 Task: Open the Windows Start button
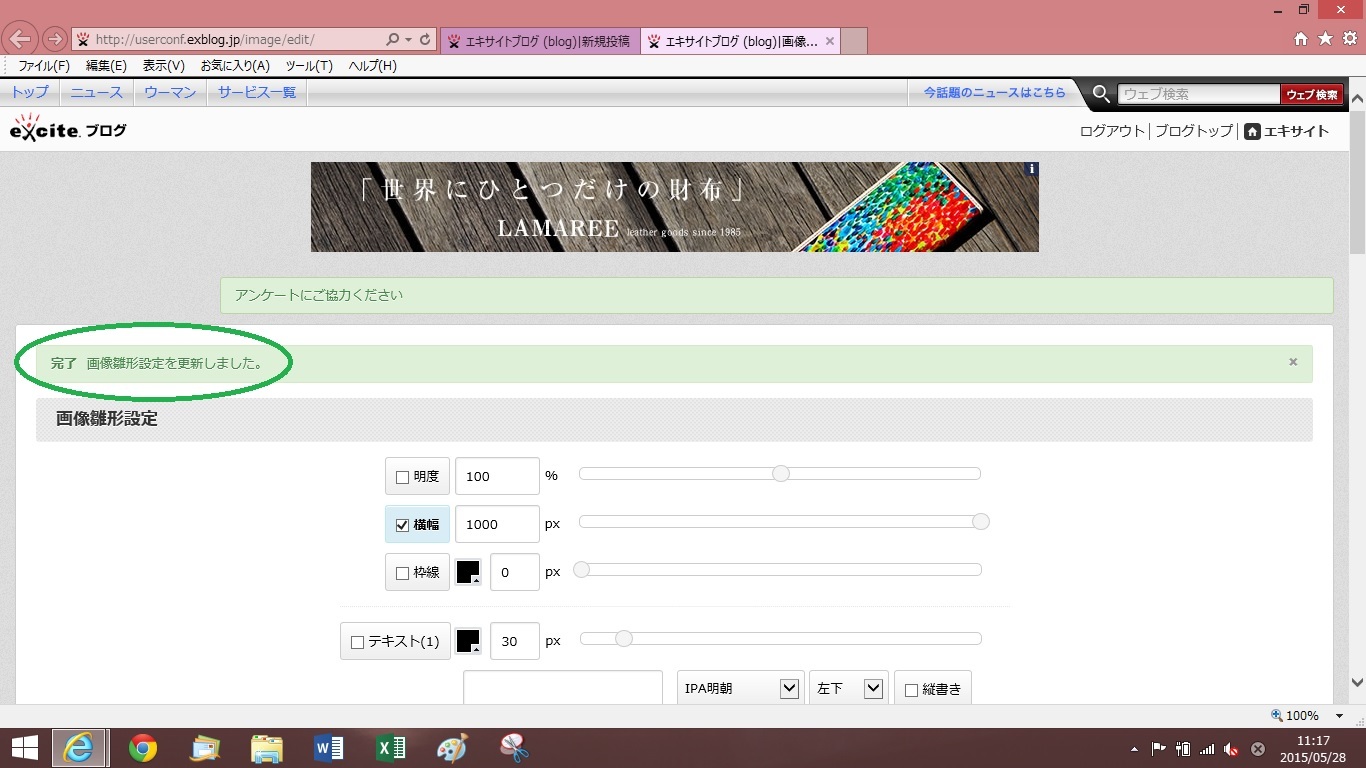point(25,747)
